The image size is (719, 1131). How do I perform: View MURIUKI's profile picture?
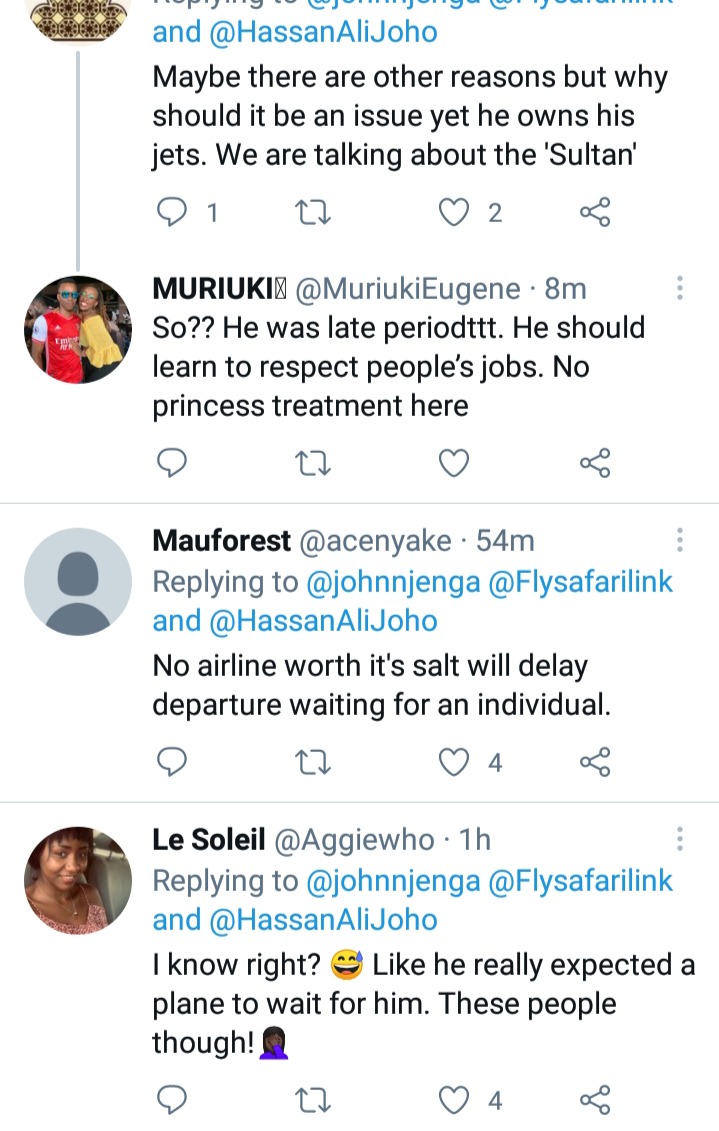click(x=78, y=329)
